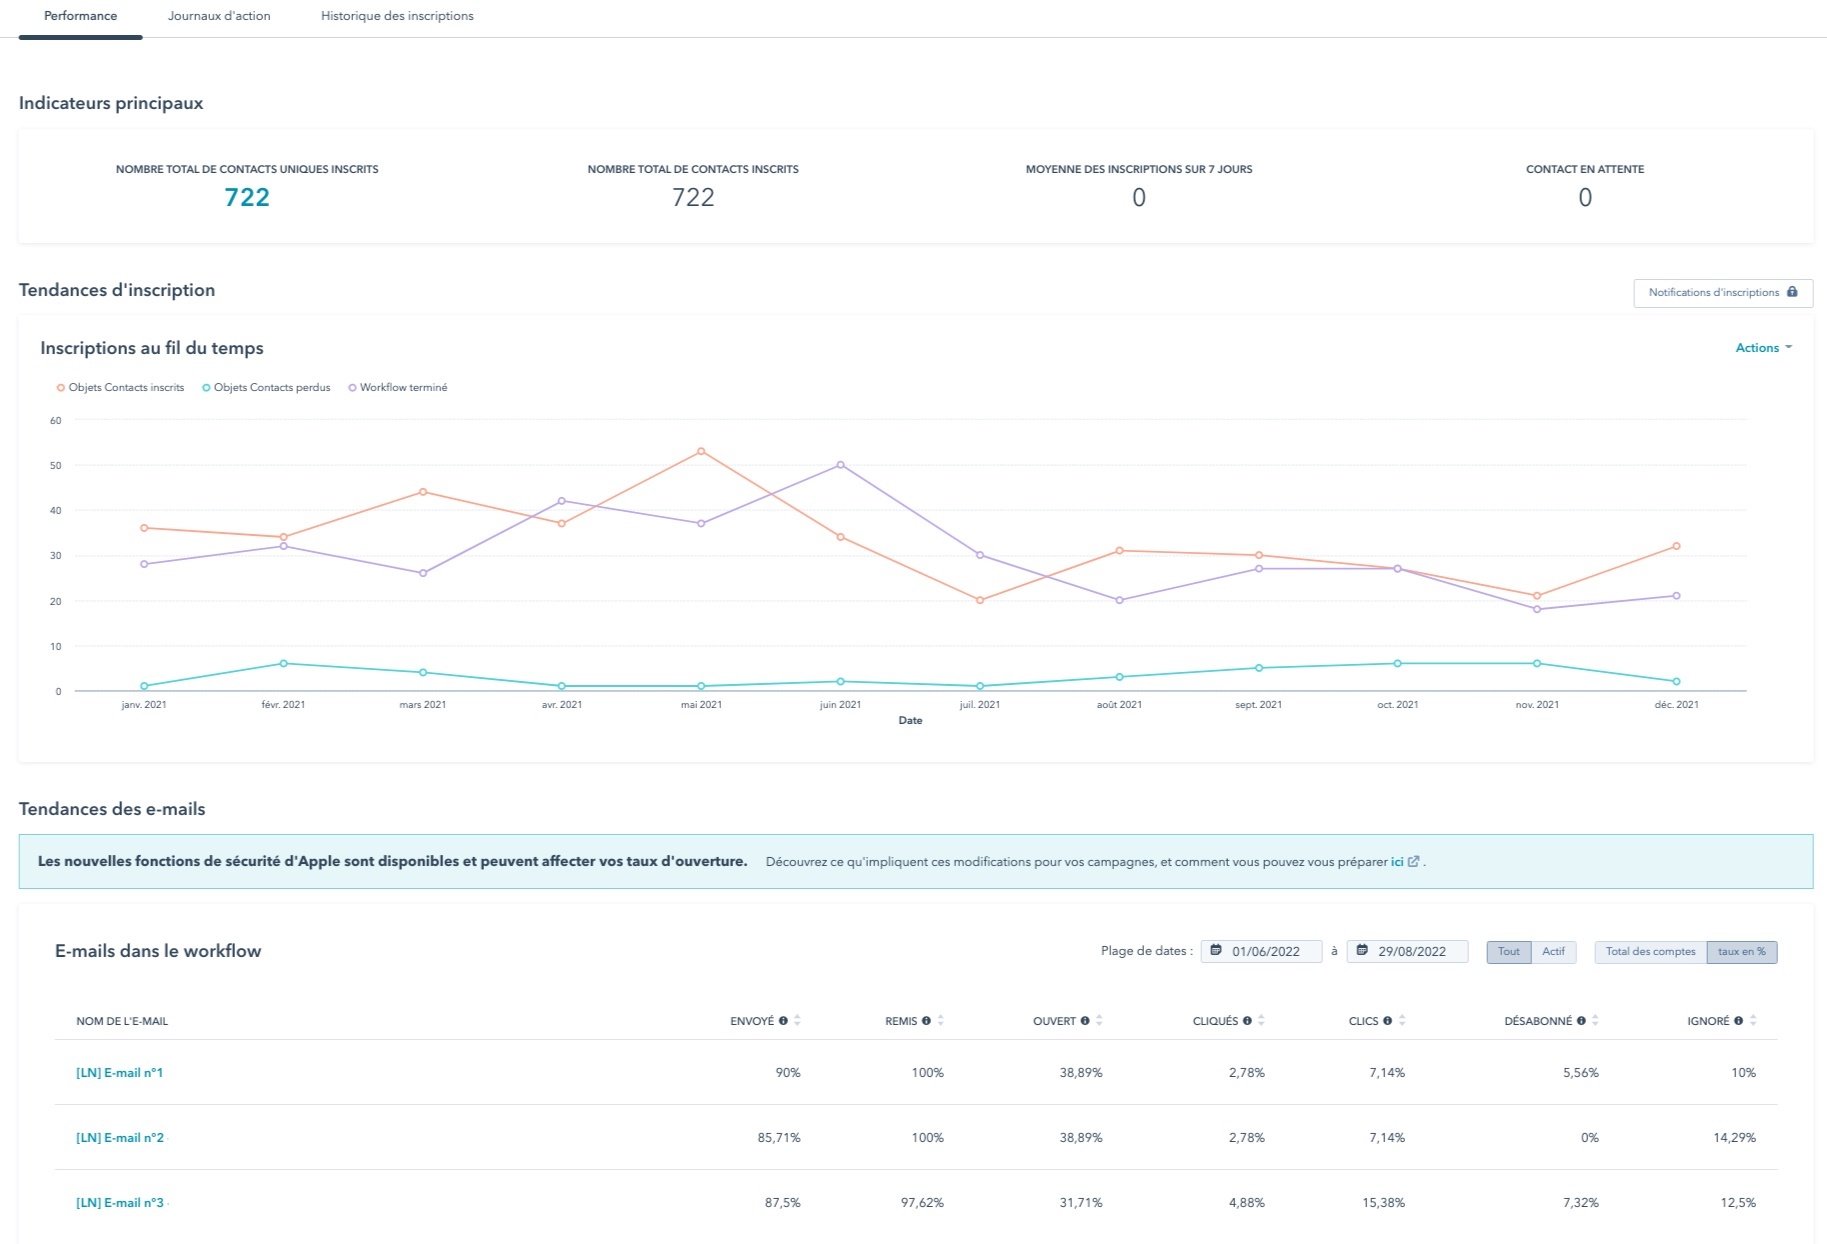The height and width of the screenshot is (1244, 1827).
Task: Click the orange data point at déc. 2021
Action: [x=1676, y=546]
